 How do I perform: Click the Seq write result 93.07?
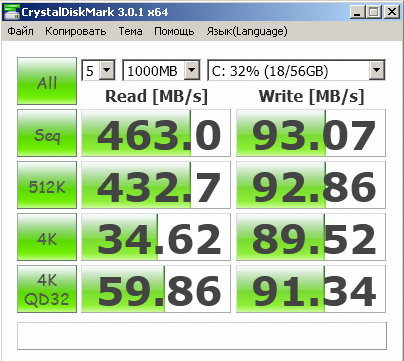[311, 133]
